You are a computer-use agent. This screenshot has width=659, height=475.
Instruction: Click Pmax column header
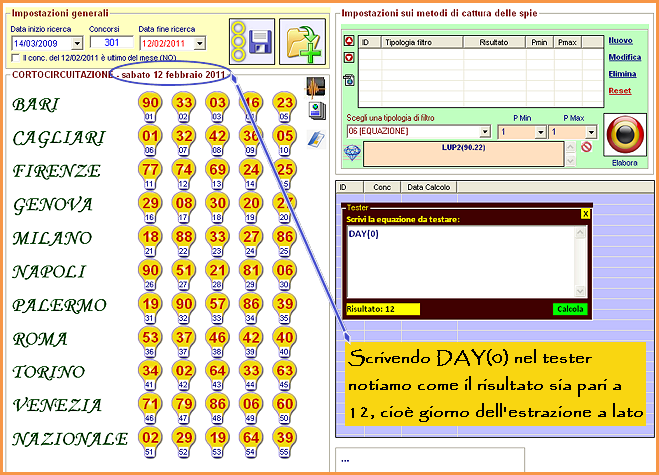(567, 42)
